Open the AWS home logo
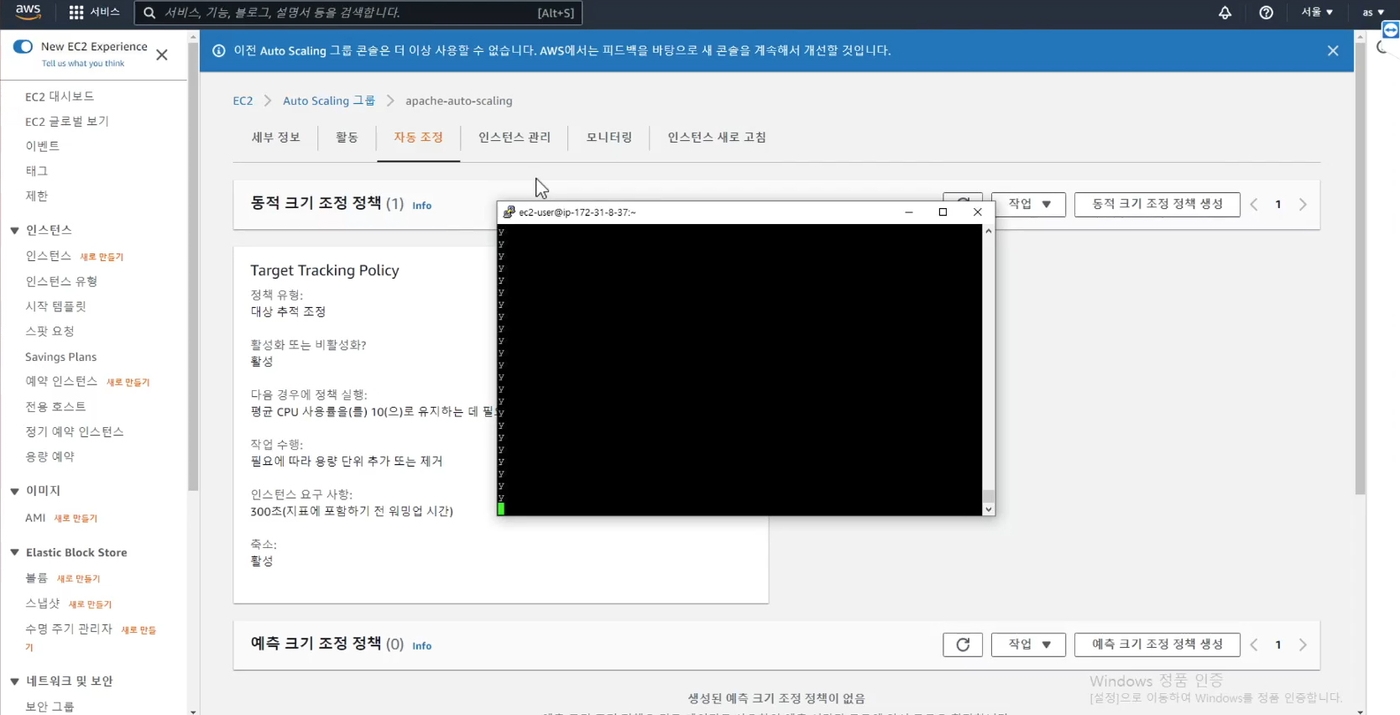The height and width of the screenshot is (715, 1400). pos(28,12)
